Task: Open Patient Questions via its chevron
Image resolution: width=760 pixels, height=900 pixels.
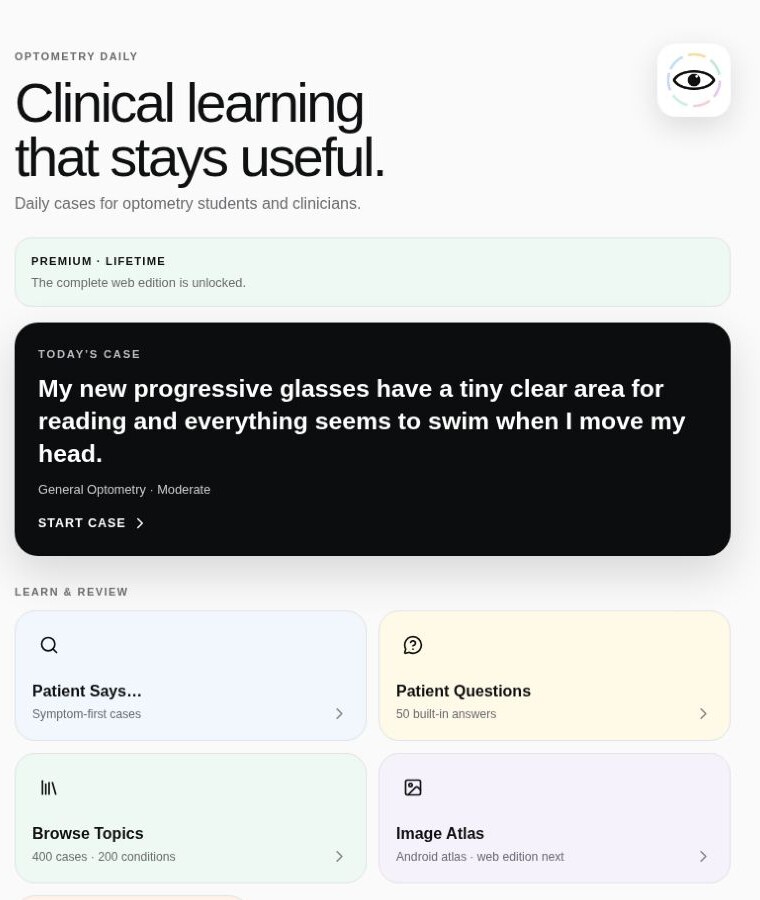Action: [703, 713]
